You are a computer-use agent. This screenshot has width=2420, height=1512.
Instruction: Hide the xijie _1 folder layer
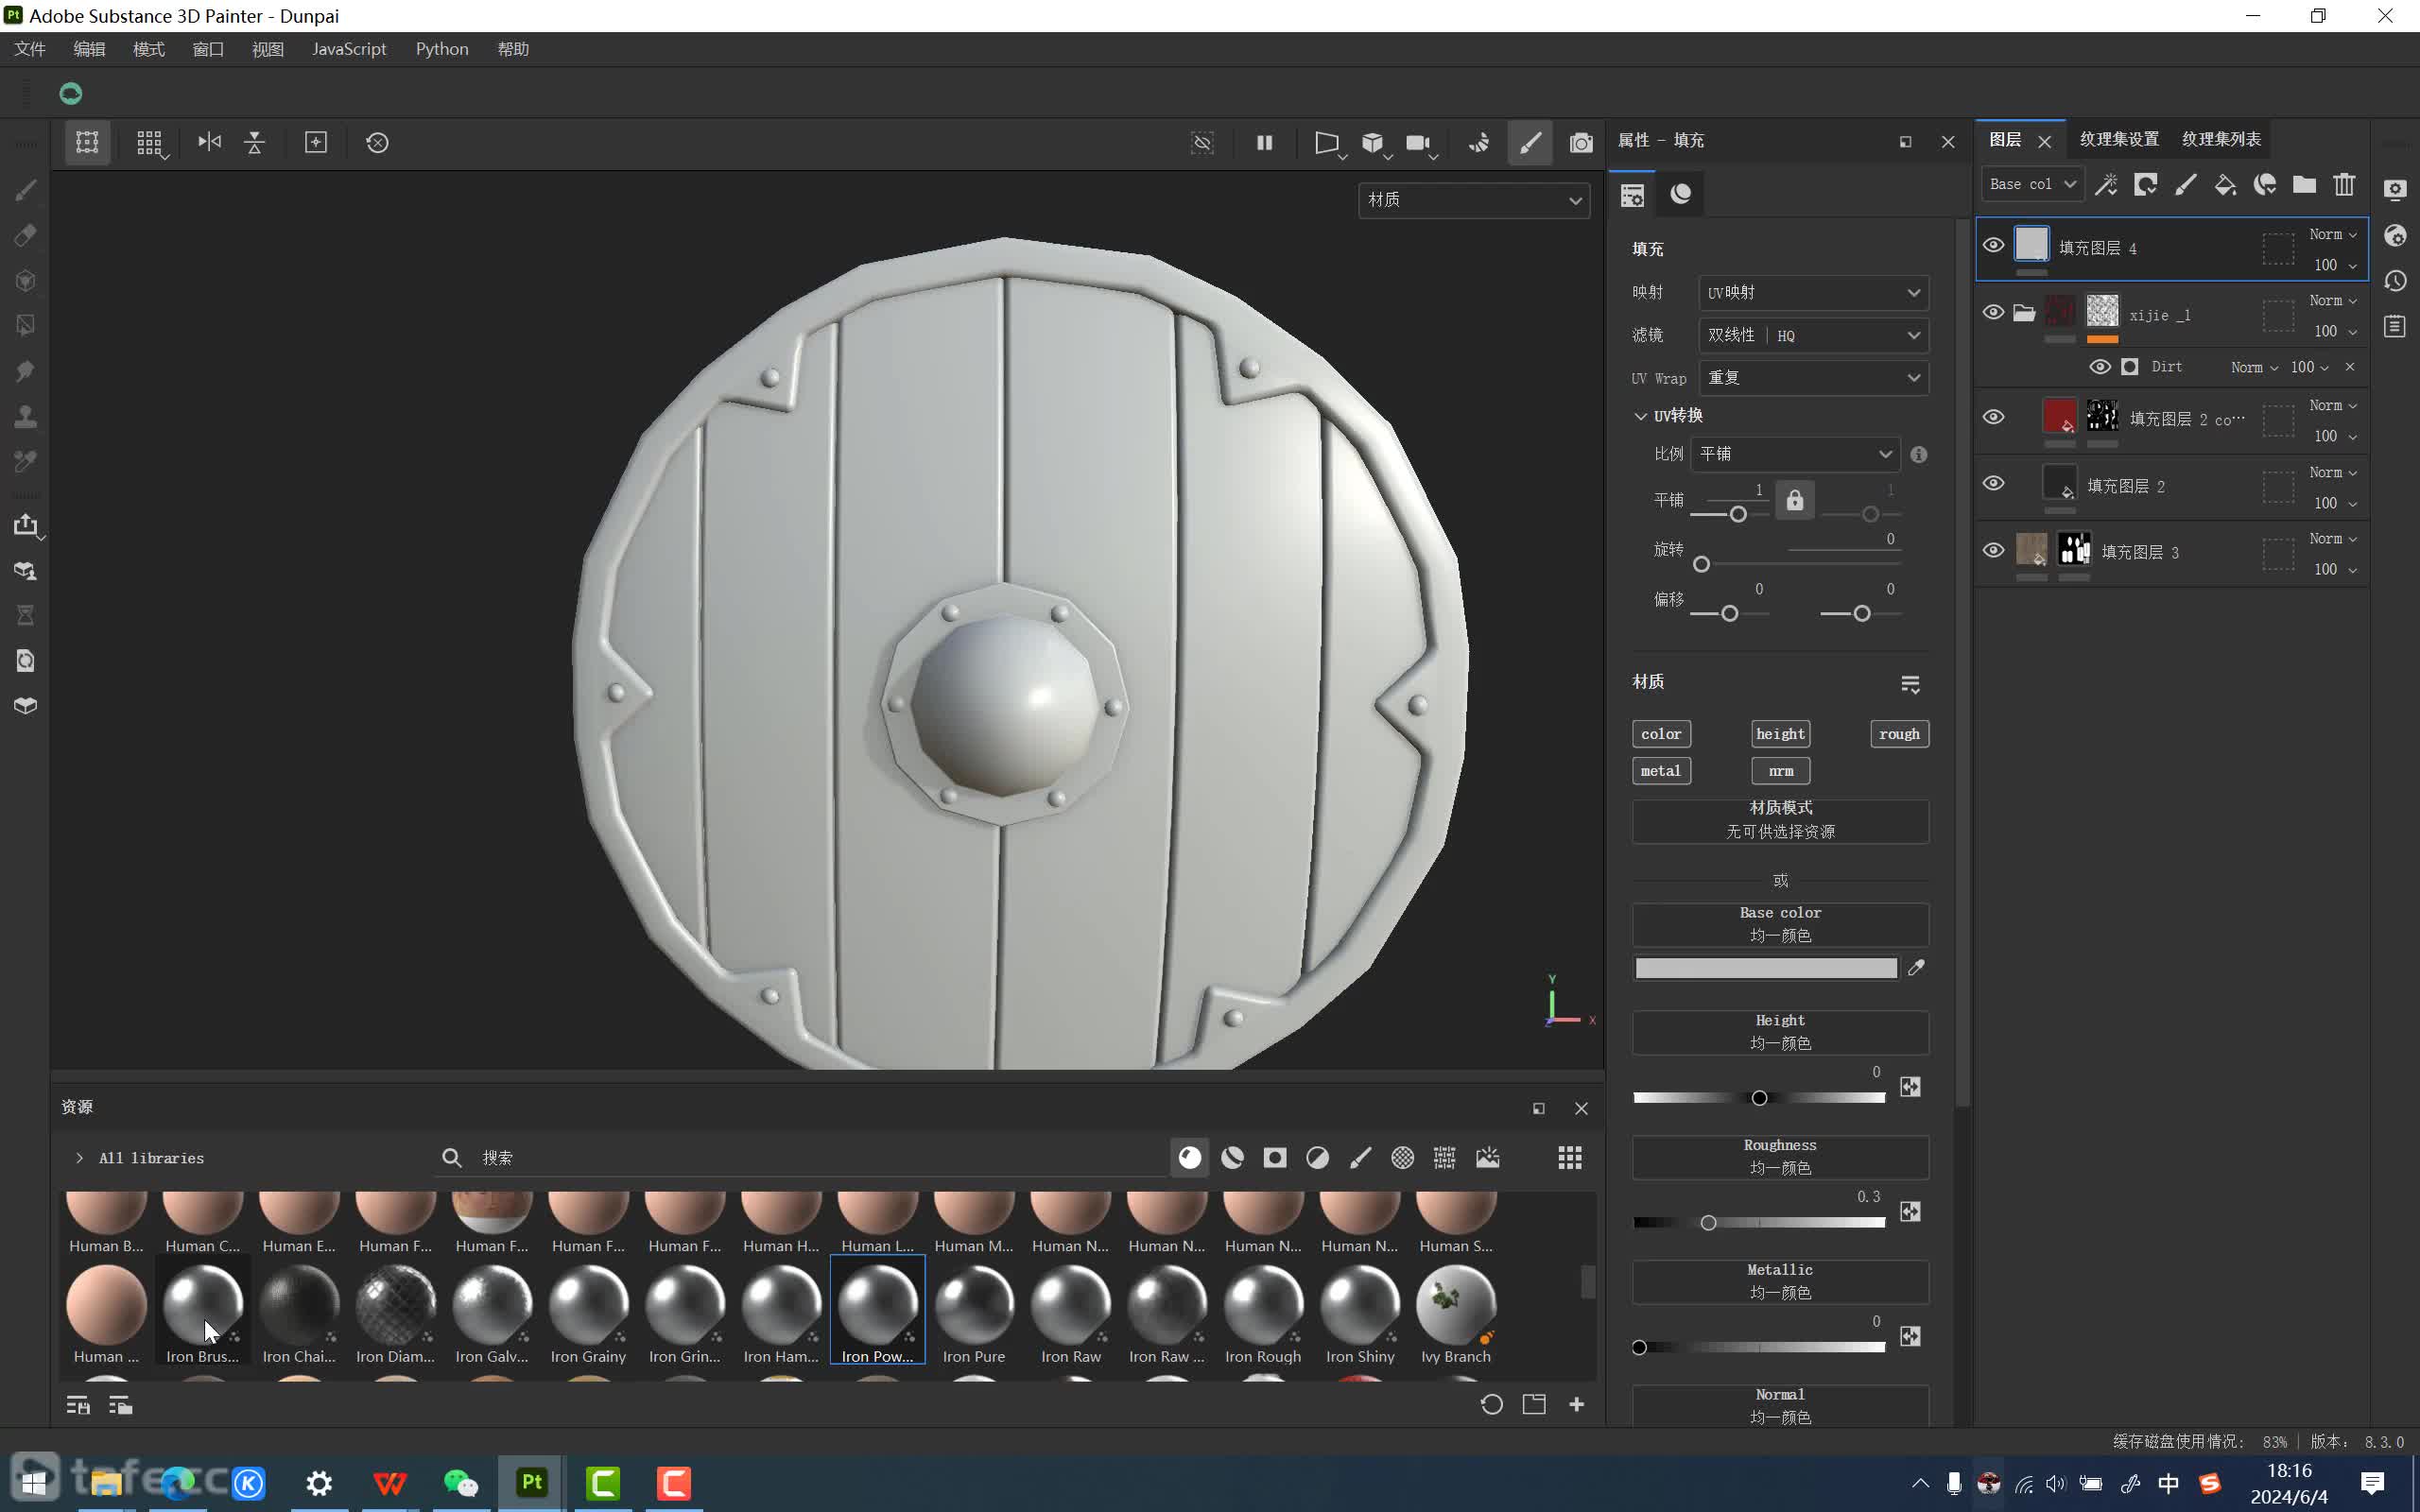pyautogui.click(x=1993, y=312)
